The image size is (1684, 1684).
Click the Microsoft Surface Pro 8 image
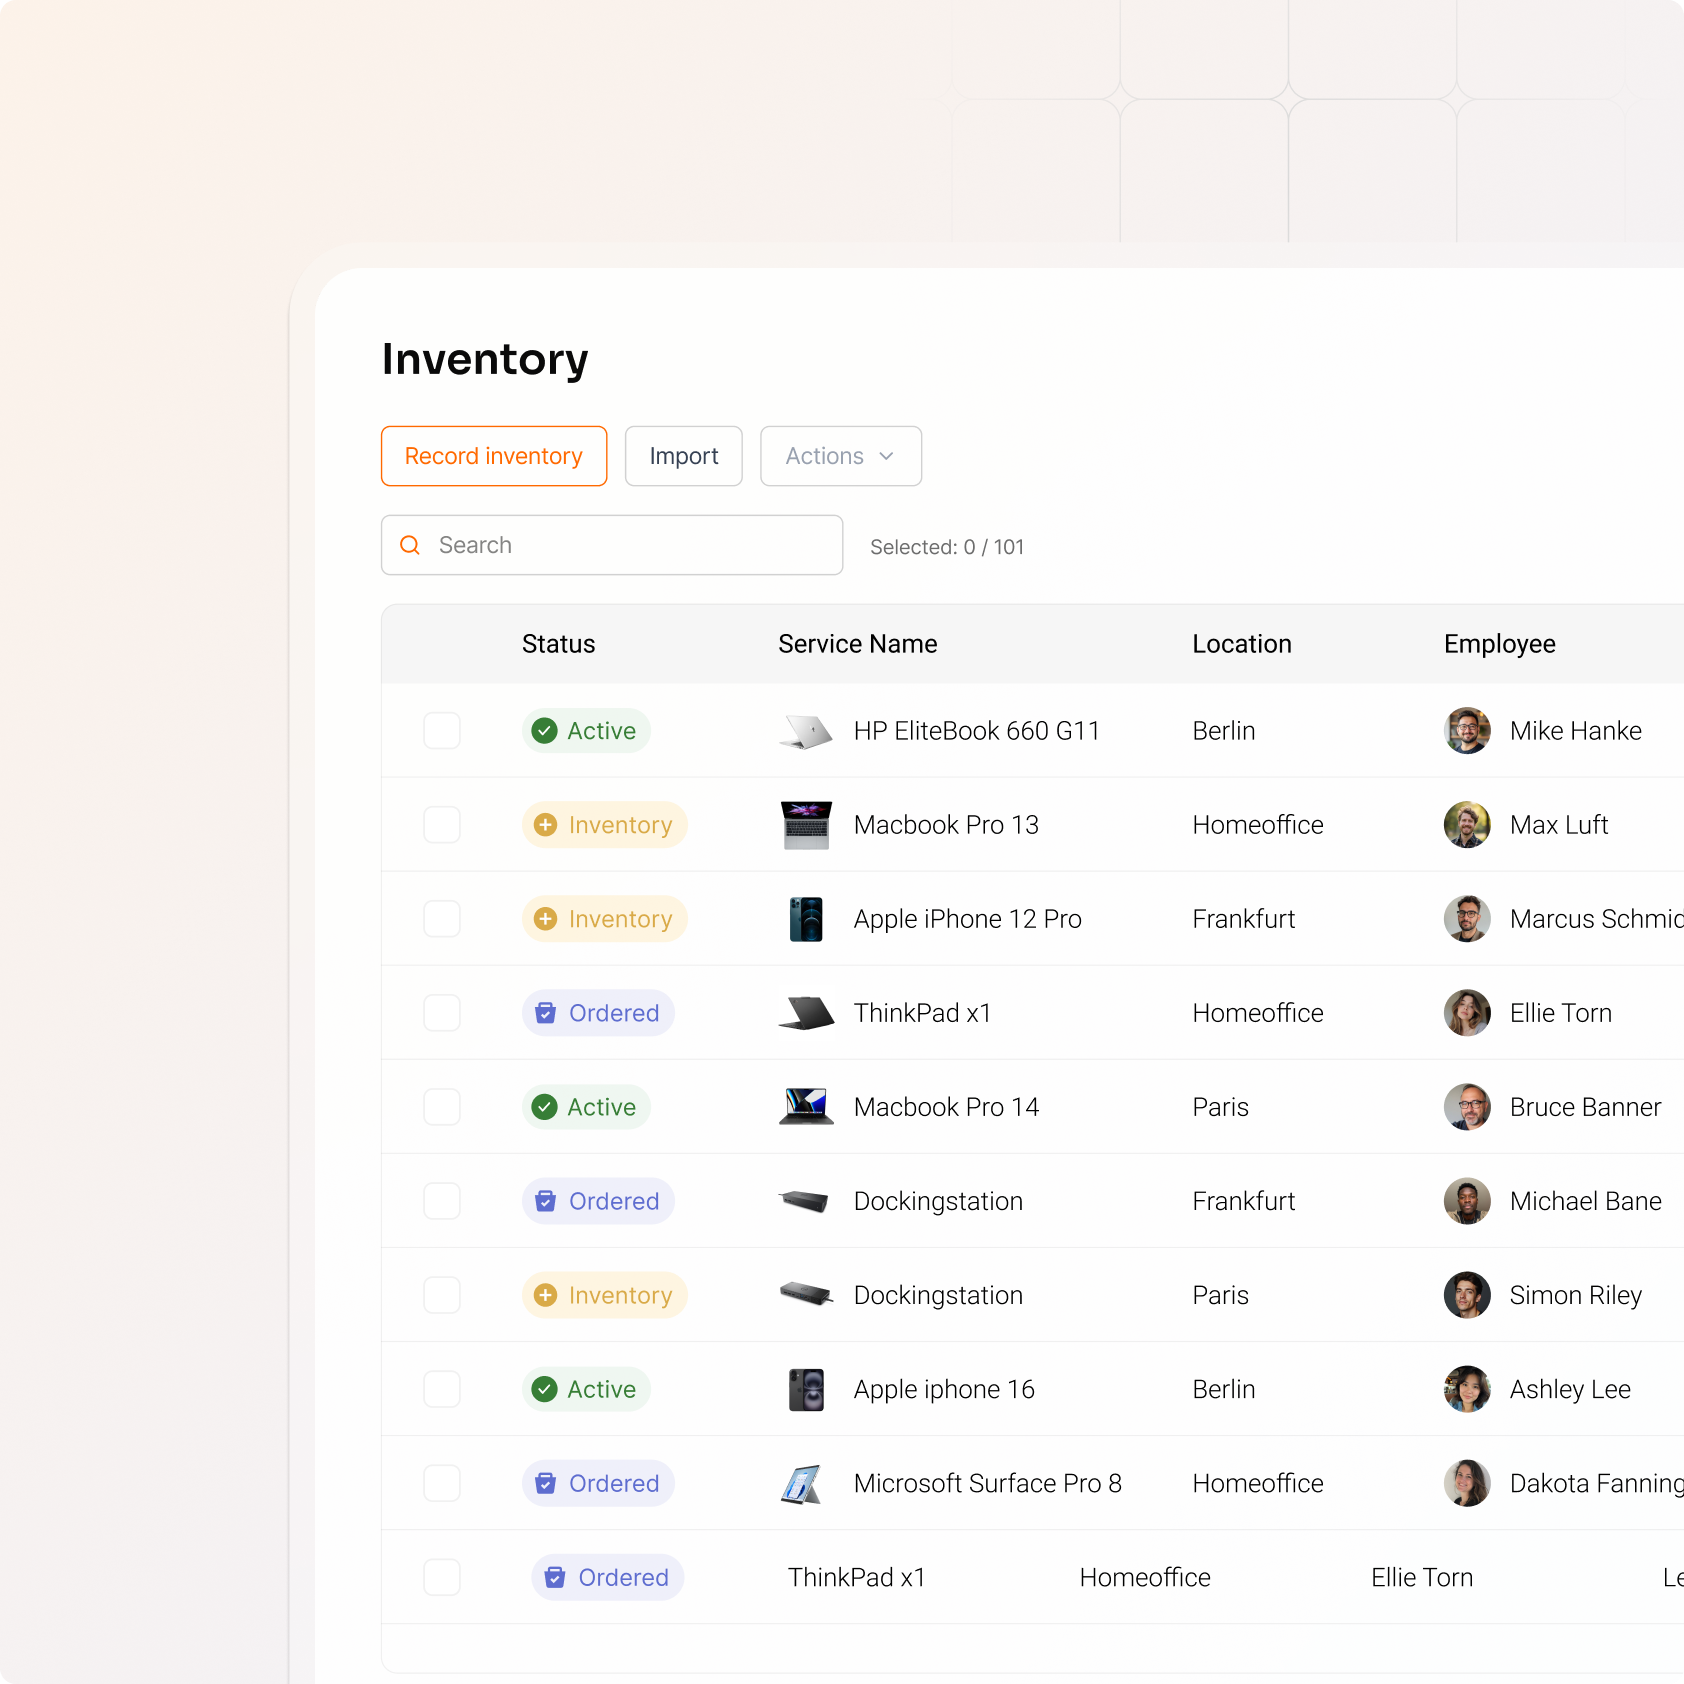pyautogui.click(x=802, y=1484)
